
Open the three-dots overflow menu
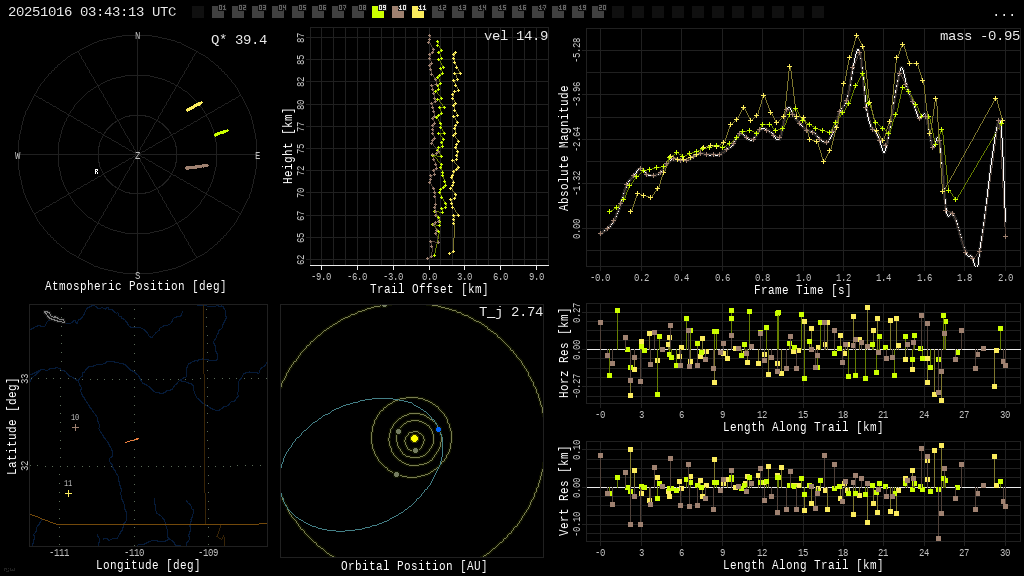(x=1003, y=13)
